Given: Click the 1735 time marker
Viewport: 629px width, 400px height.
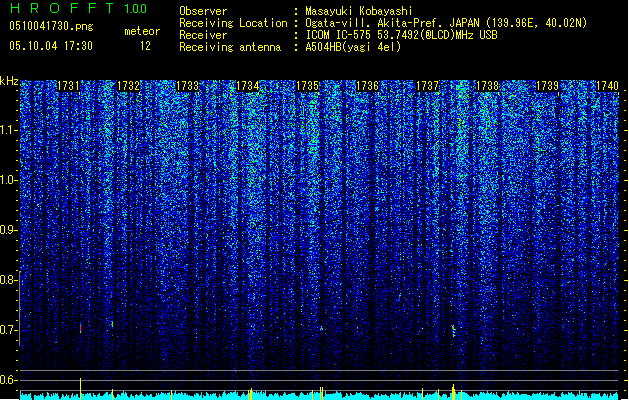Looking at the screenshot, I should [307, 86].
